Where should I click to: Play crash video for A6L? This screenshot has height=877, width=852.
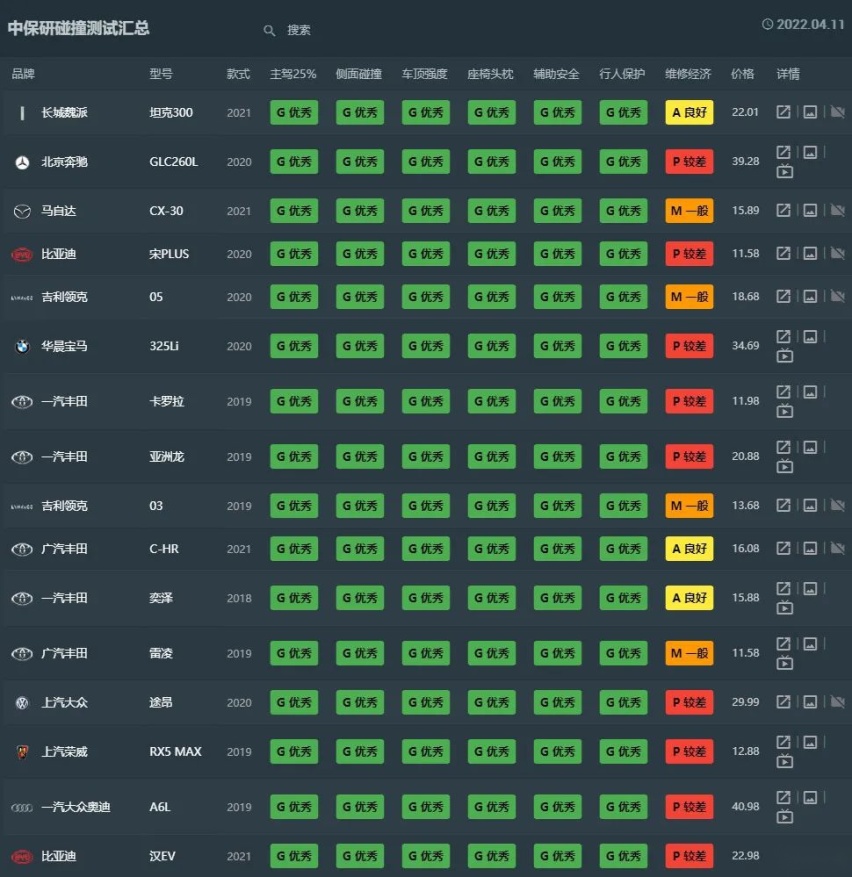[785, 817]
